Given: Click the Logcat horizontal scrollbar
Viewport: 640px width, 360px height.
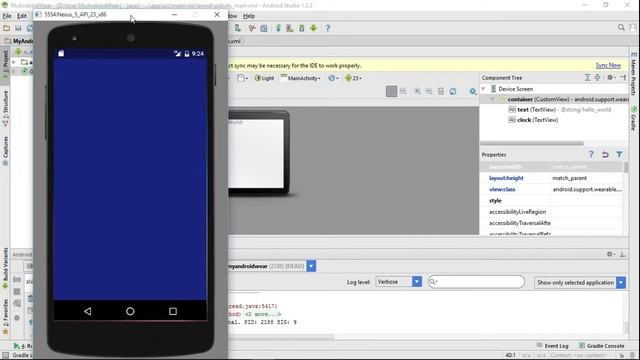Looking at the screenshot, I should (x=281, y=338).
